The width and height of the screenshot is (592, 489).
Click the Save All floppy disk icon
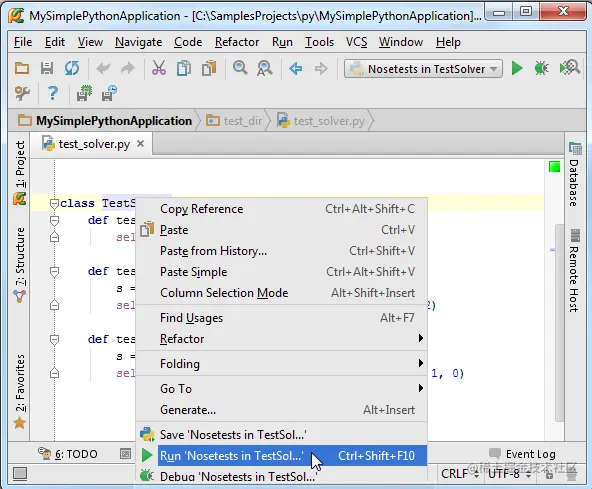pos(47,68)
